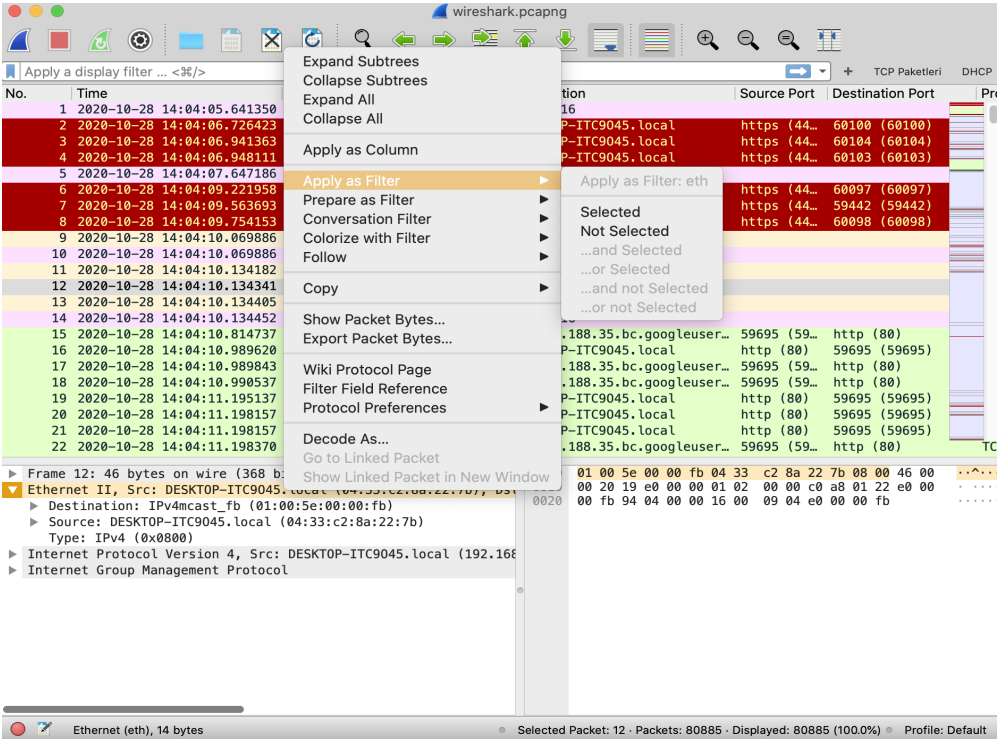Viewport: 998px width, 740px height.
Task: Toggle auto-scroll during live capture
Action: [x=605, y=40]
